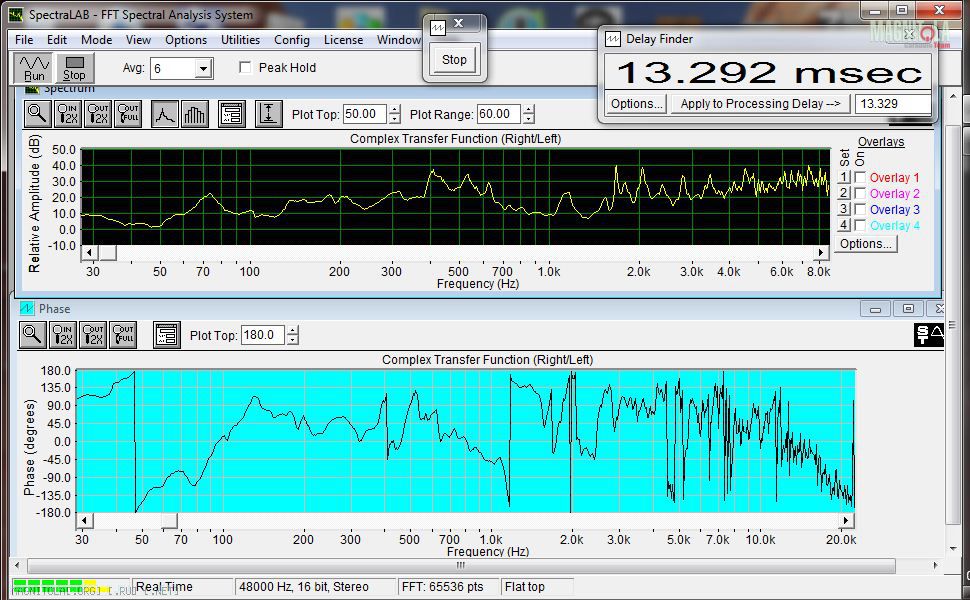Image resolution: width=970 pixels, height=600 pixels.
Task: Open Spectrum plot properties icon
Action: (232, 114)
